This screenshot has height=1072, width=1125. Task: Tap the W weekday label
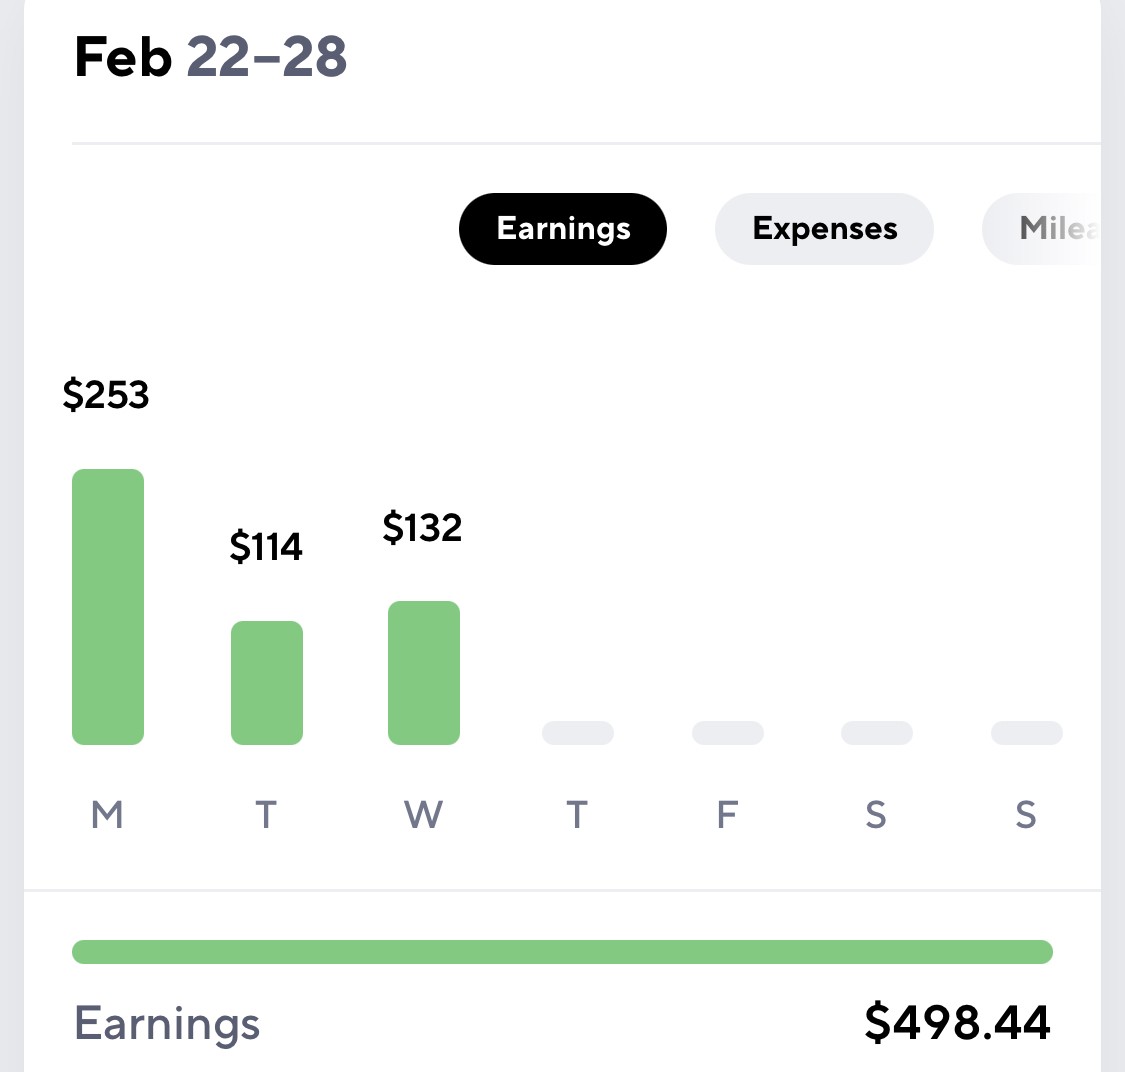click(423, 815)
